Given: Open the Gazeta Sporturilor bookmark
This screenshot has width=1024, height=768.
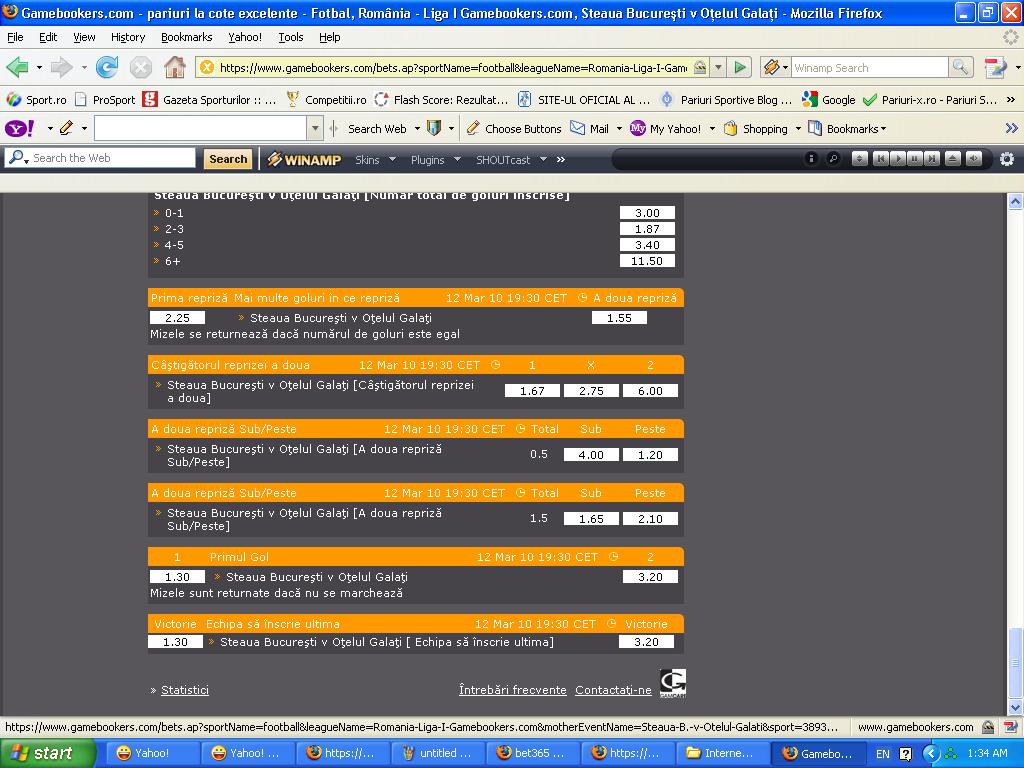Looking at the screenshot, I should click(x=210, y=100).
